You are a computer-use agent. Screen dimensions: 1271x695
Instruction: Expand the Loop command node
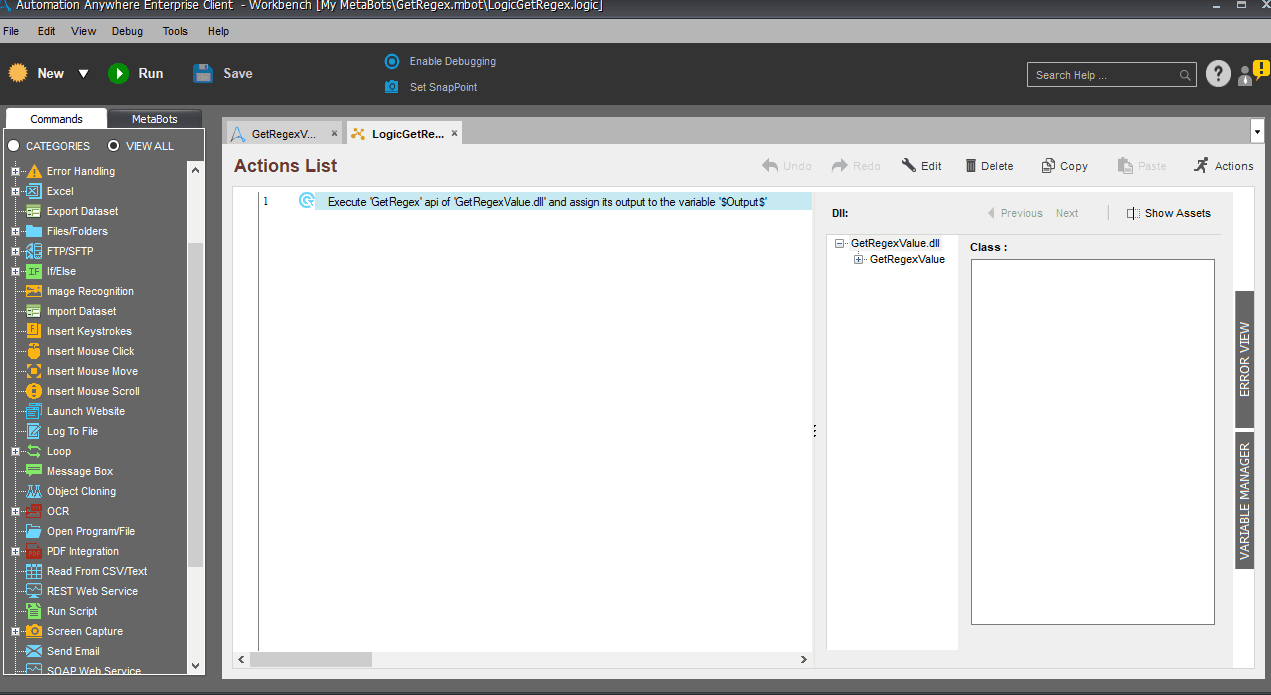pos(15,451)
